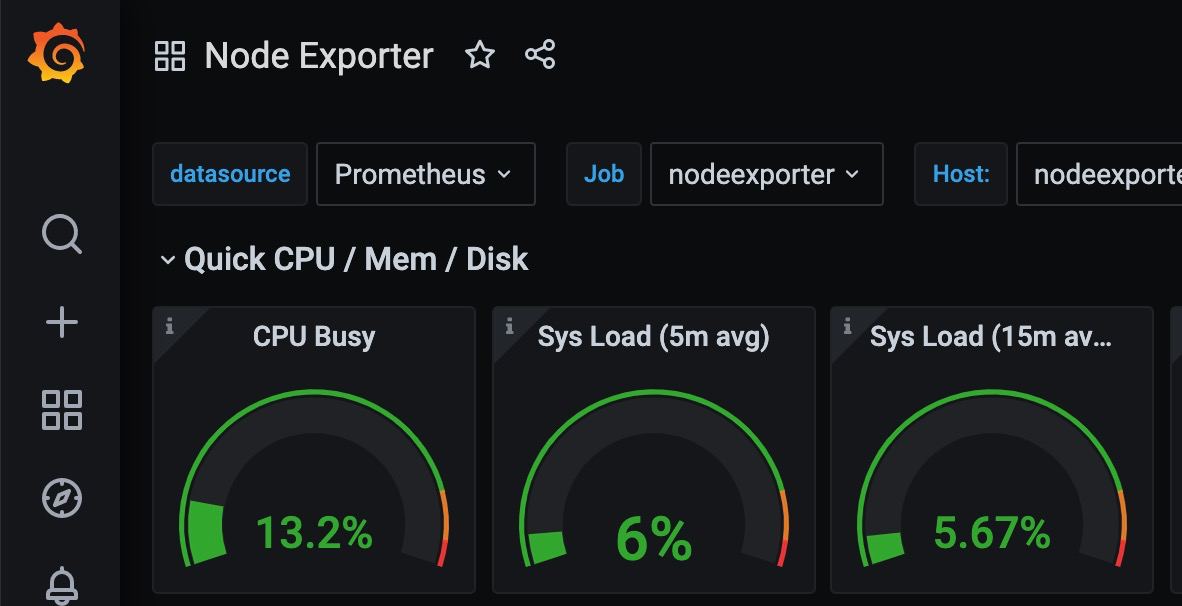Star the Node Exporter dashboard
This screenshot has width=1182, height=606.
tap(479, 55)
